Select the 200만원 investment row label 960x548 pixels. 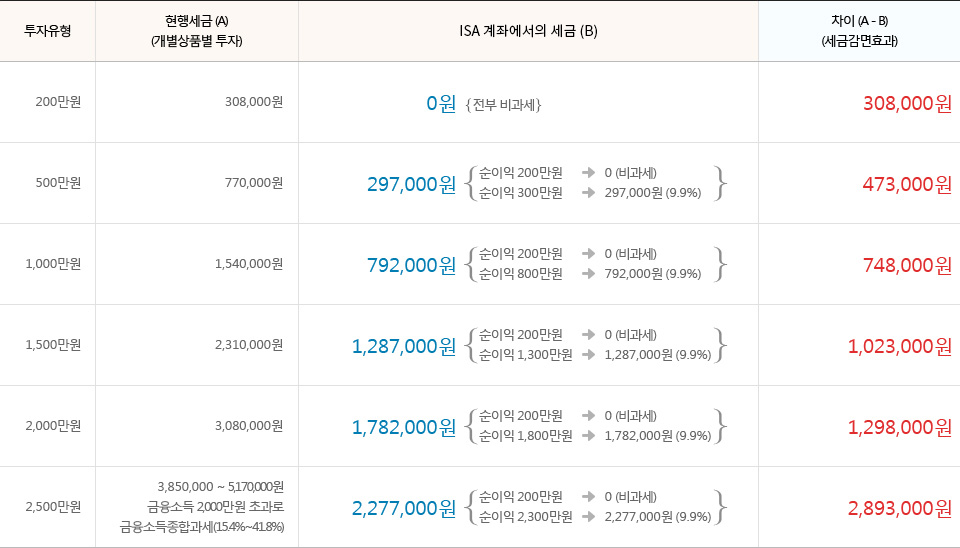point(58,102)
